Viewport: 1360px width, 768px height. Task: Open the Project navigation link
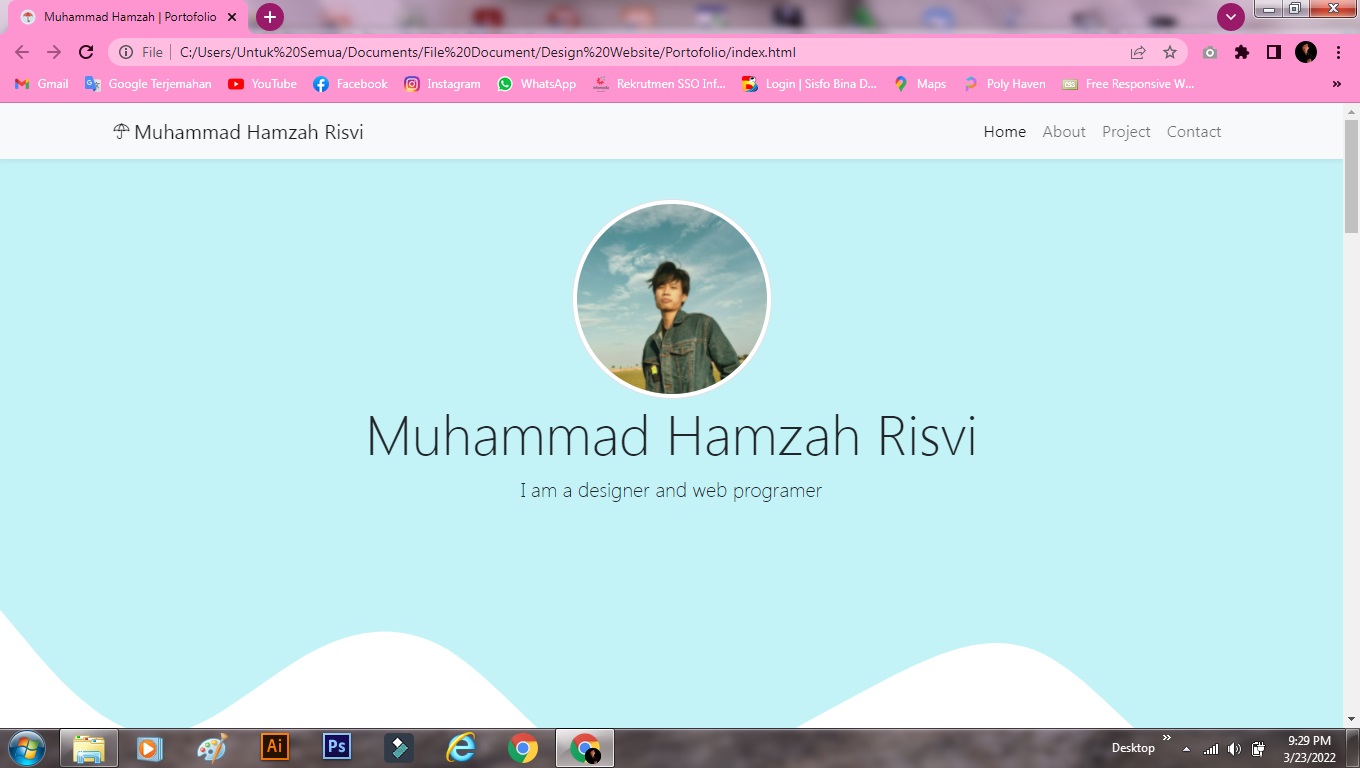tap(1126, 131)
